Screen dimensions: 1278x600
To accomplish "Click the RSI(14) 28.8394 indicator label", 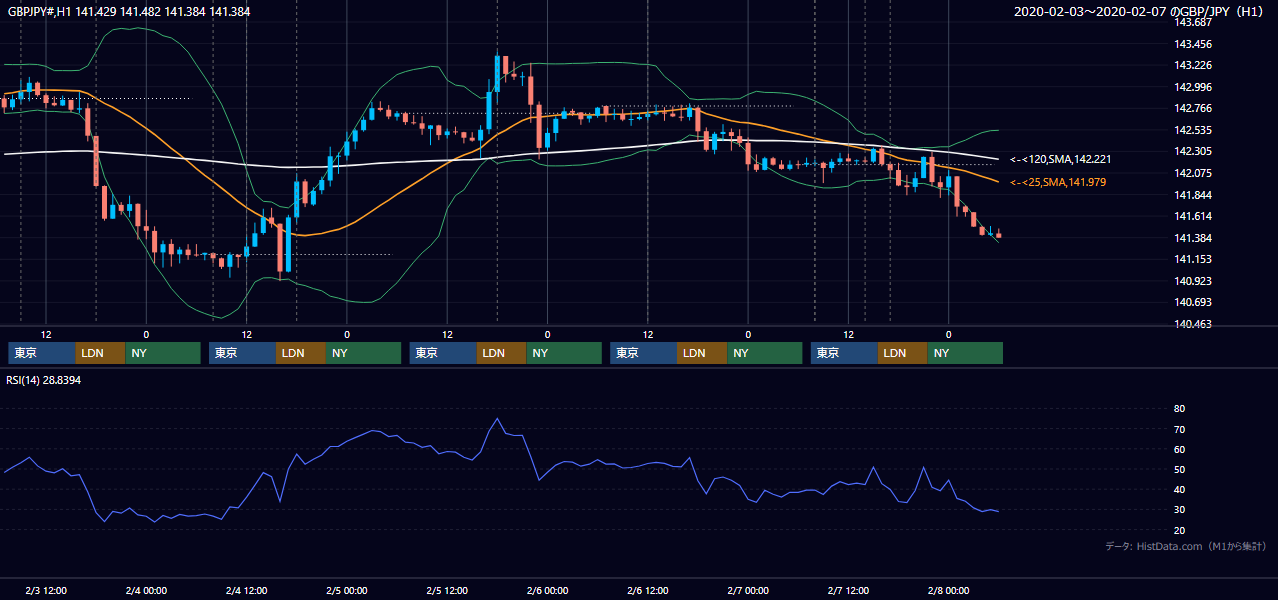I will pos(44,379).
